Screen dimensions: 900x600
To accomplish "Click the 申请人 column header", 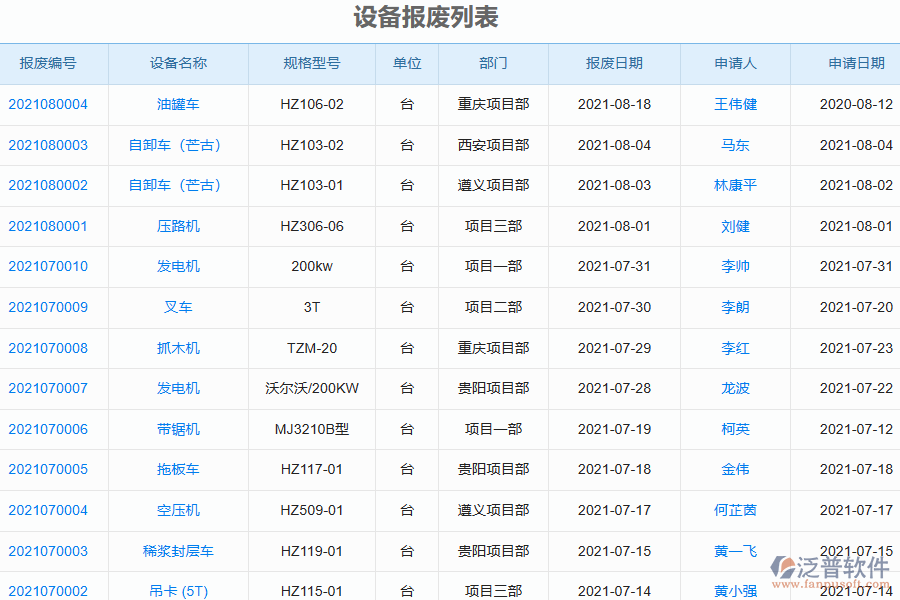I will click(x=735, y=63).
